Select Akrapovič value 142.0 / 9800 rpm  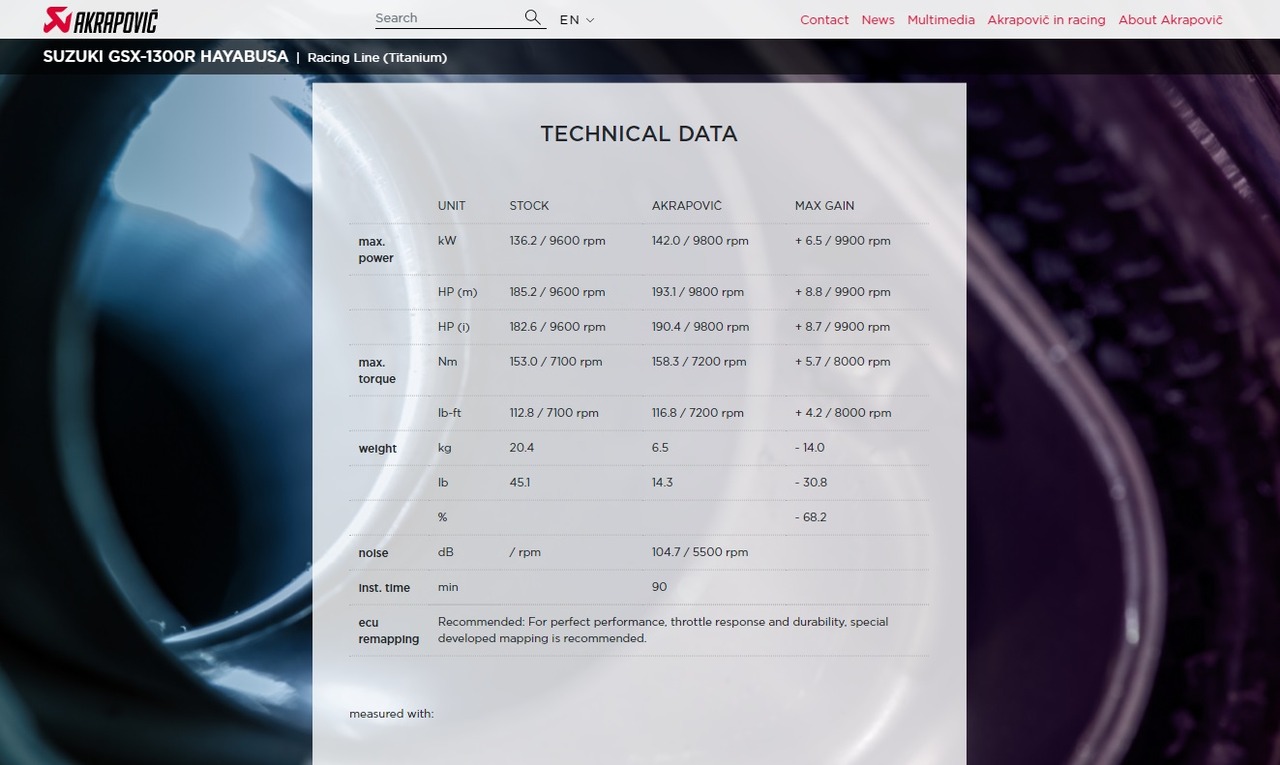700,241
